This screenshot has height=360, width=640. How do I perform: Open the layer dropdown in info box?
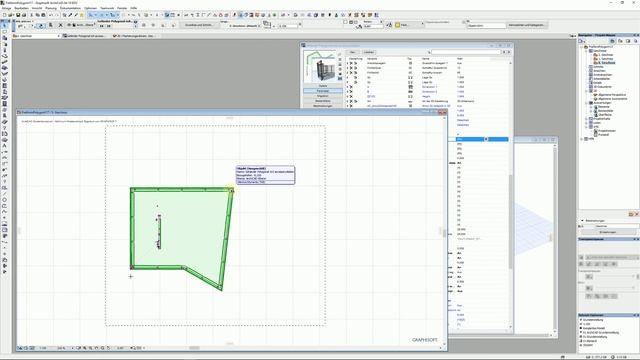pyautogui.click(x=84, y=25)
